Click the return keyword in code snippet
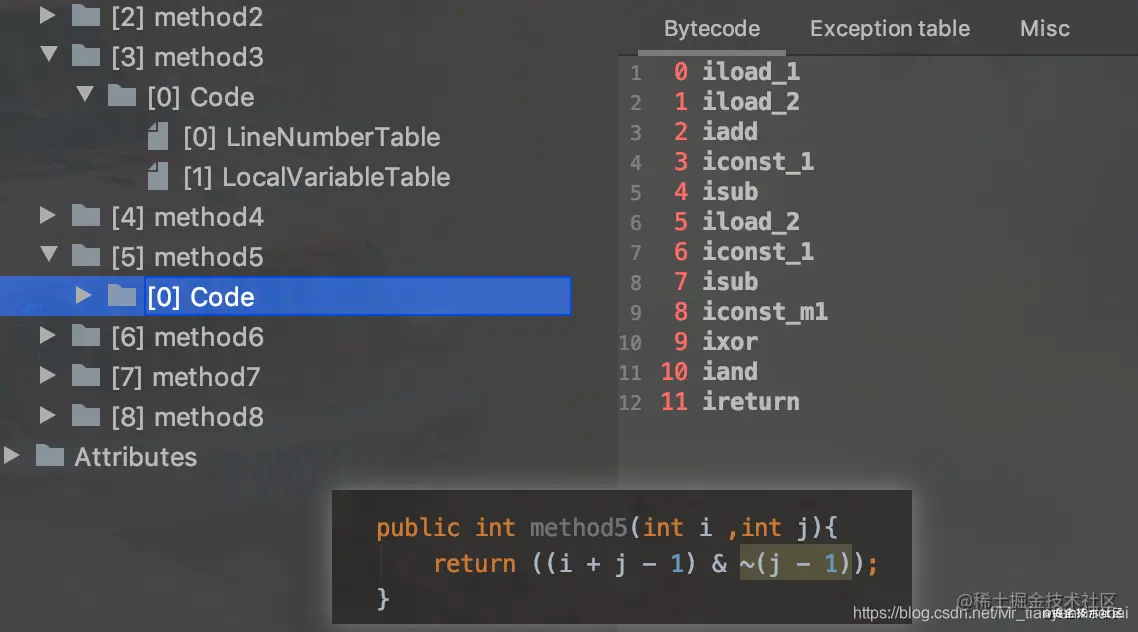Viewport: 1138px width, 632px height. click(475, 564)
